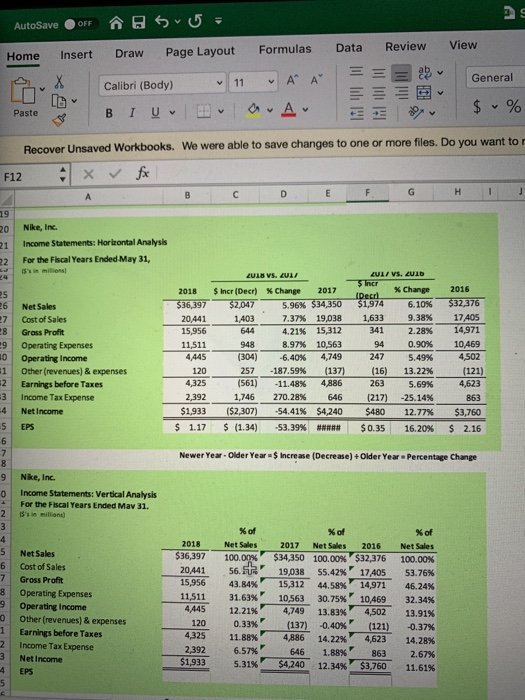Click the formula bar Enter checkmark icon
The height and width of the screenshot is (700, 525).
point(115,174)
